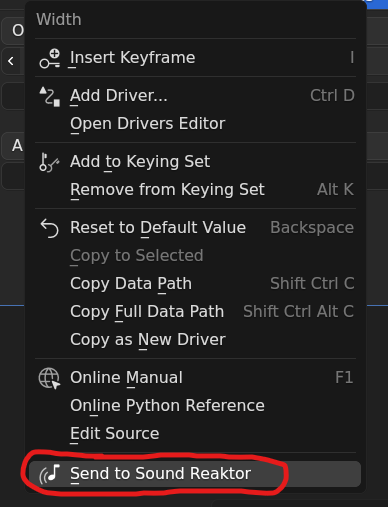Click the Add Driver icon

[50, 96]
